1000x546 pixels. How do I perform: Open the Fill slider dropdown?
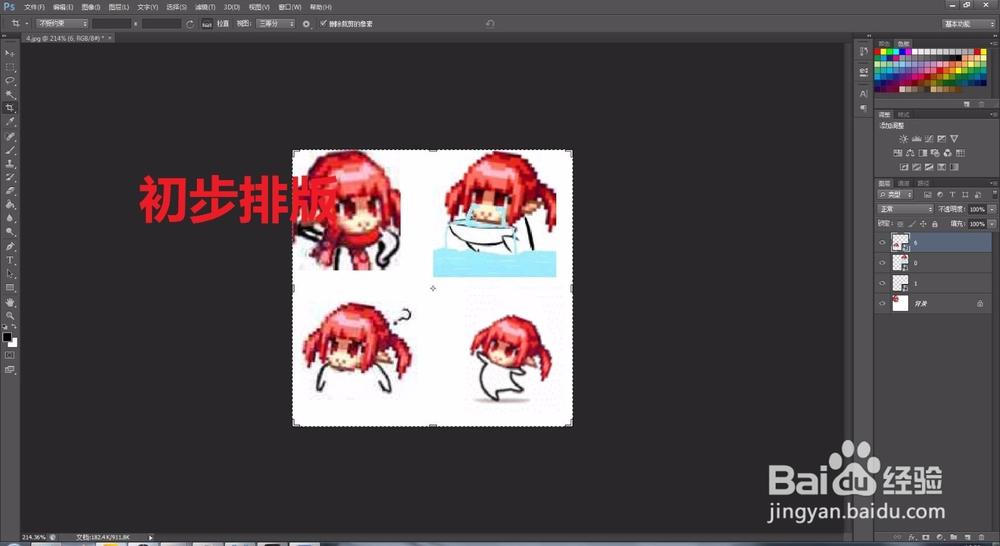point(992,224)
